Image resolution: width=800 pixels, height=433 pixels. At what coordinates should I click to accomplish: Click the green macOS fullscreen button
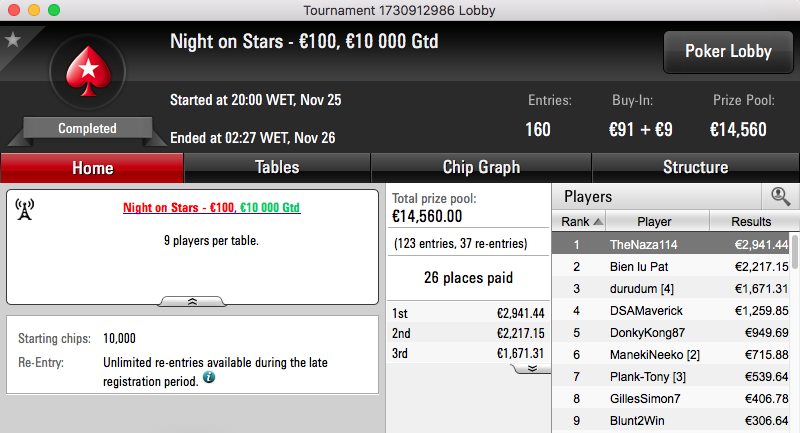54,10
